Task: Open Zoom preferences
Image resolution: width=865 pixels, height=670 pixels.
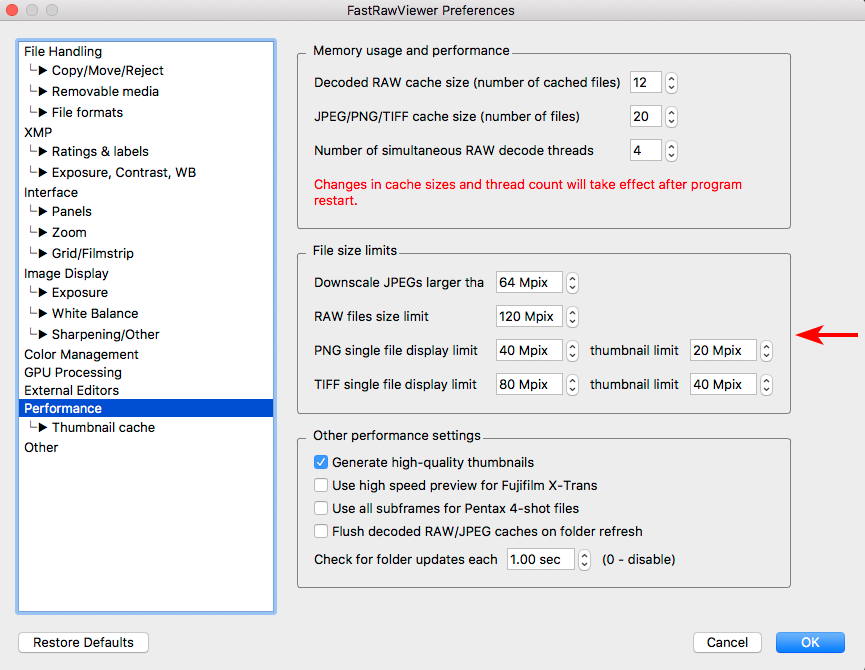Action: click(x=69, y=233)
